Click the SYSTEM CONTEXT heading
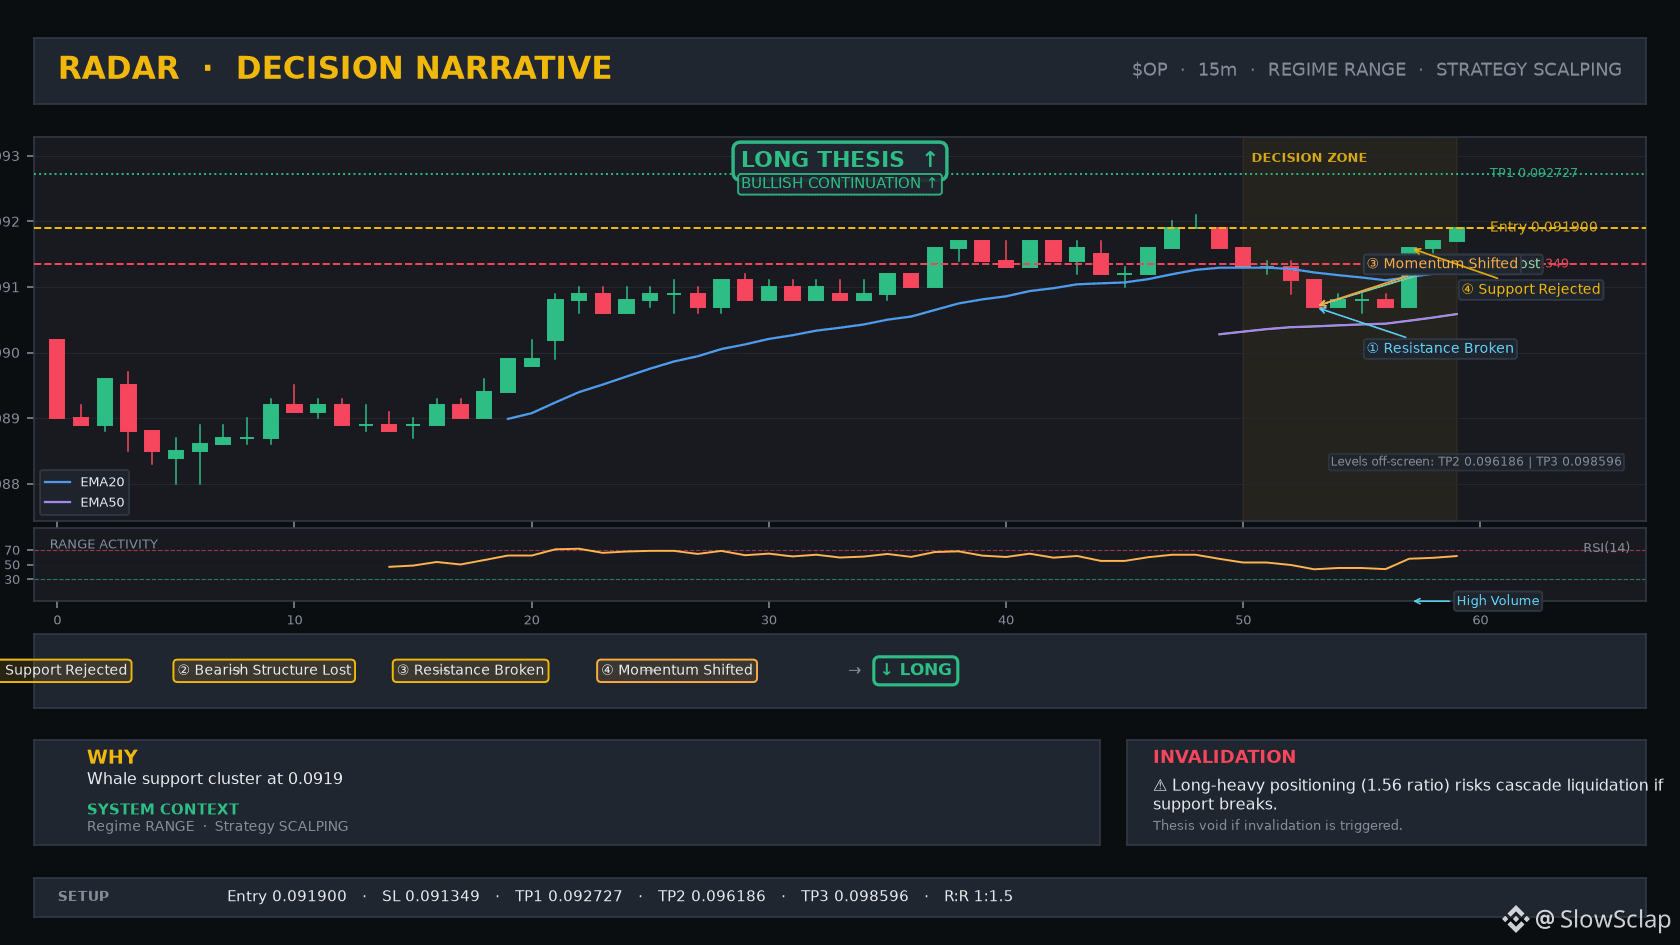The width and height of the screenshot is (1680, 945). click(x=163, y=809)
